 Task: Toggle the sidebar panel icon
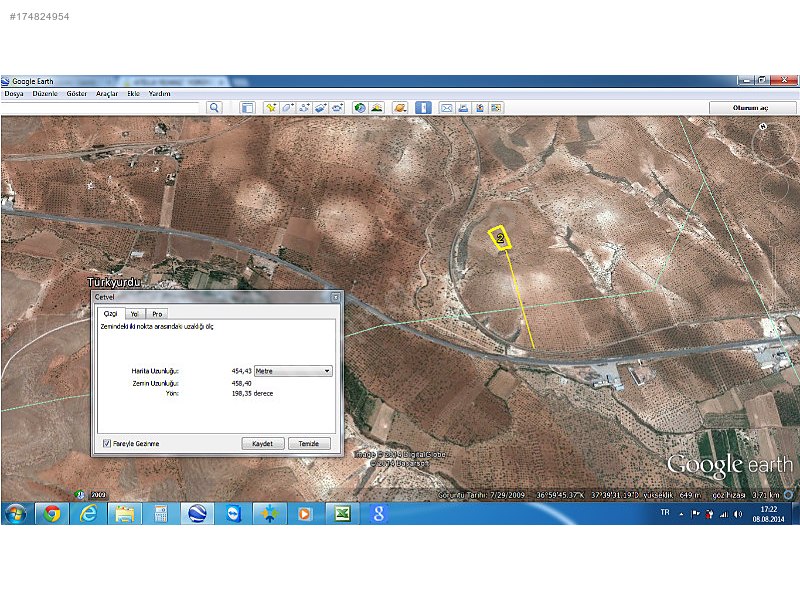point(247,108)
